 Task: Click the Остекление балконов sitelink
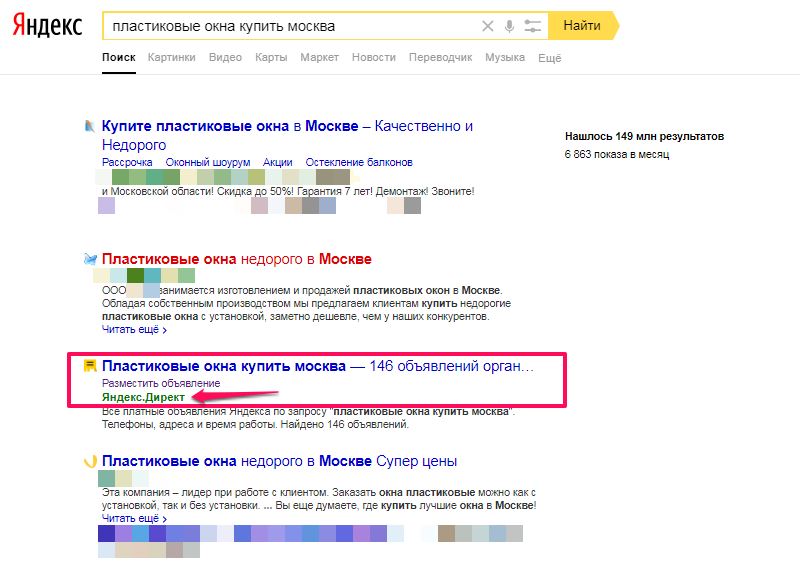pyautogui.click(x=359, y=162)
